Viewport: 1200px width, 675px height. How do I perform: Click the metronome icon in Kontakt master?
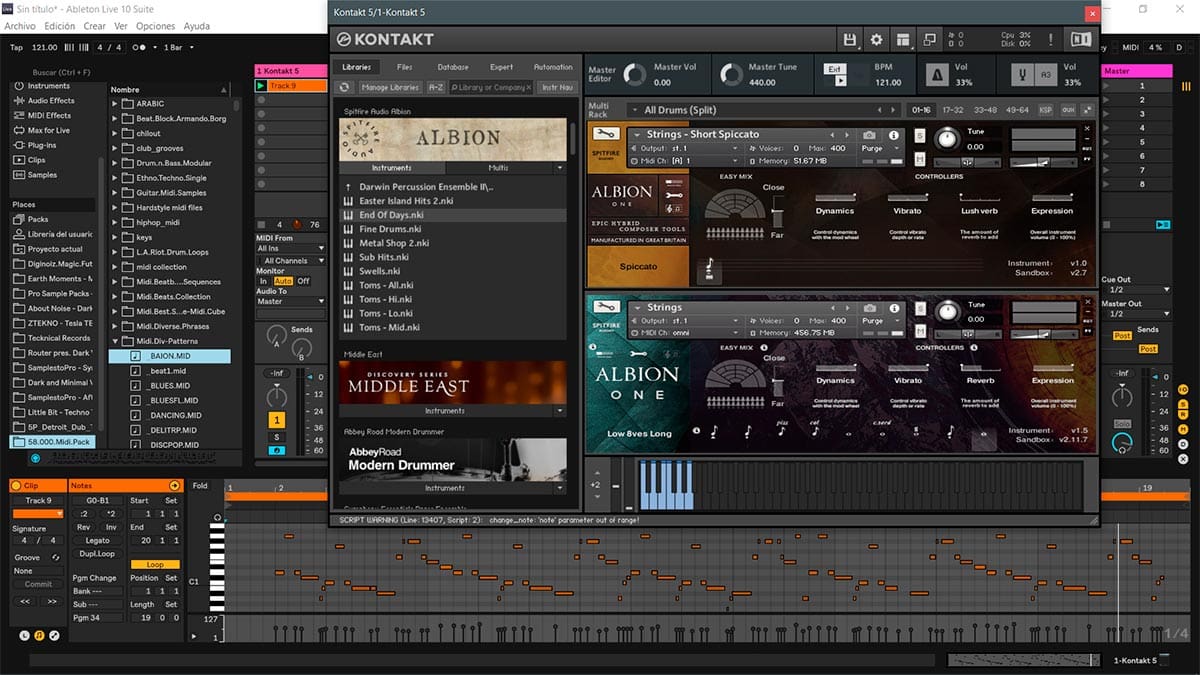[937, 75]
